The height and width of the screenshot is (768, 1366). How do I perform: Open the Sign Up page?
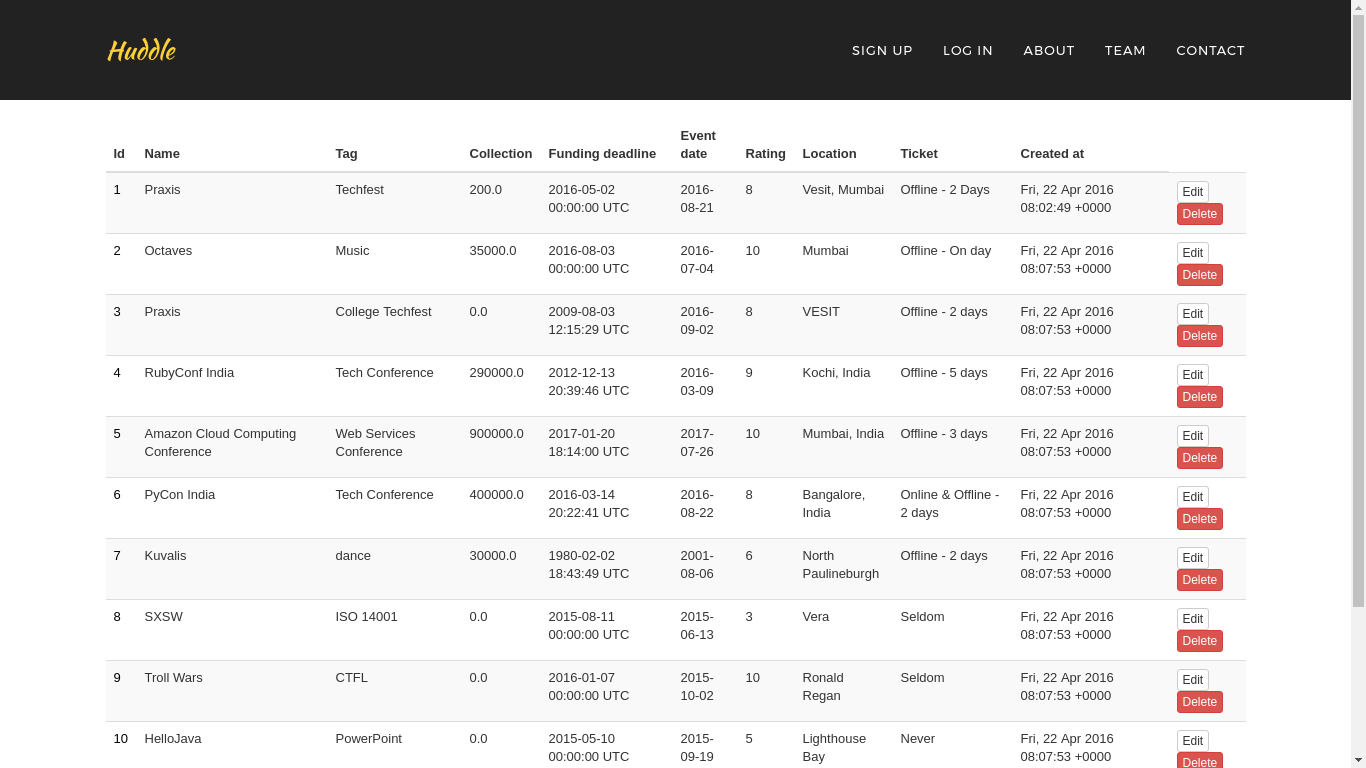(x=882, y=50)
